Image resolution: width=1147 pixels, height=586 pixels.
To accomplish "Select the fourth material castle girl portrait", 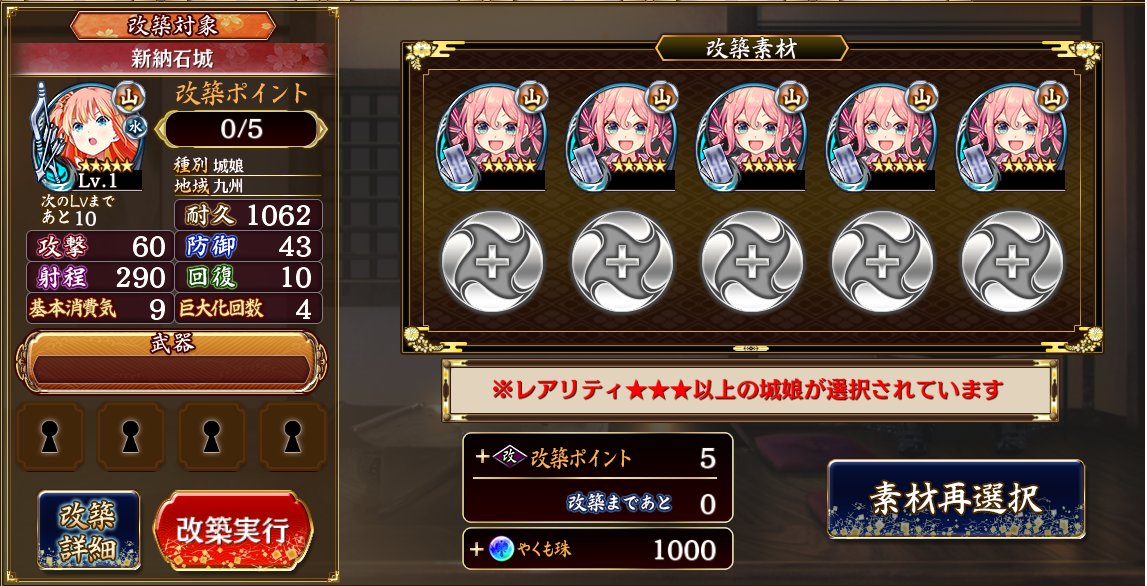I will [x=883, y=137].
